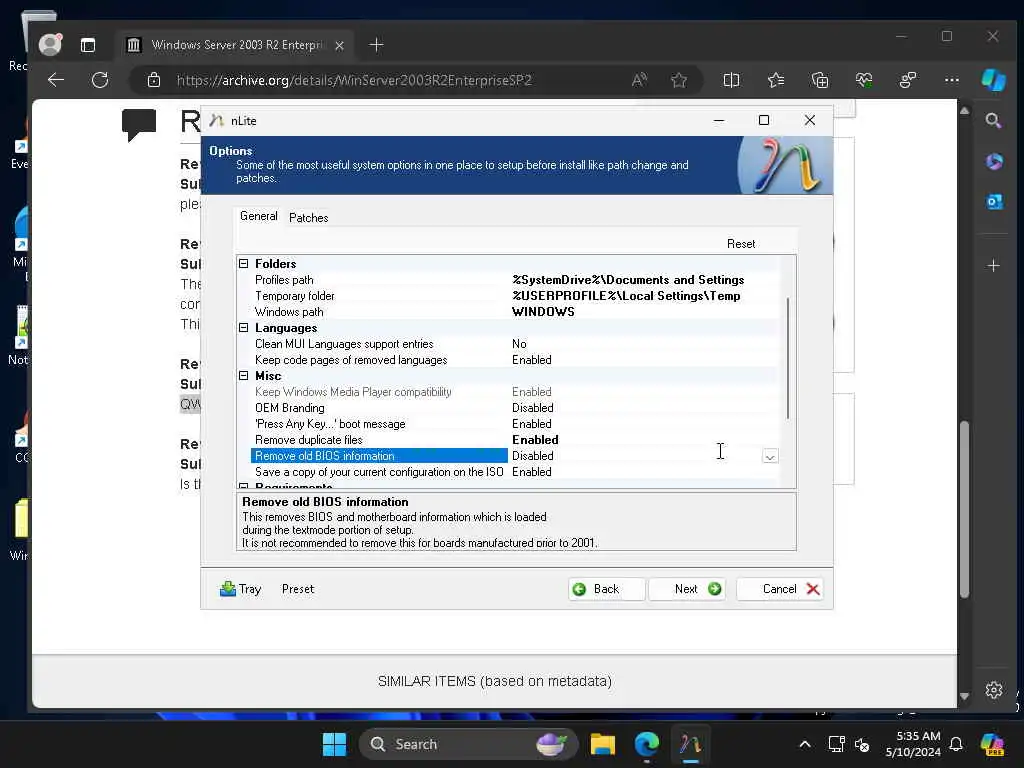Screen dimensions: 1024x768
Task: Add an app to Edge sidebar
Action: pos(993,266)
